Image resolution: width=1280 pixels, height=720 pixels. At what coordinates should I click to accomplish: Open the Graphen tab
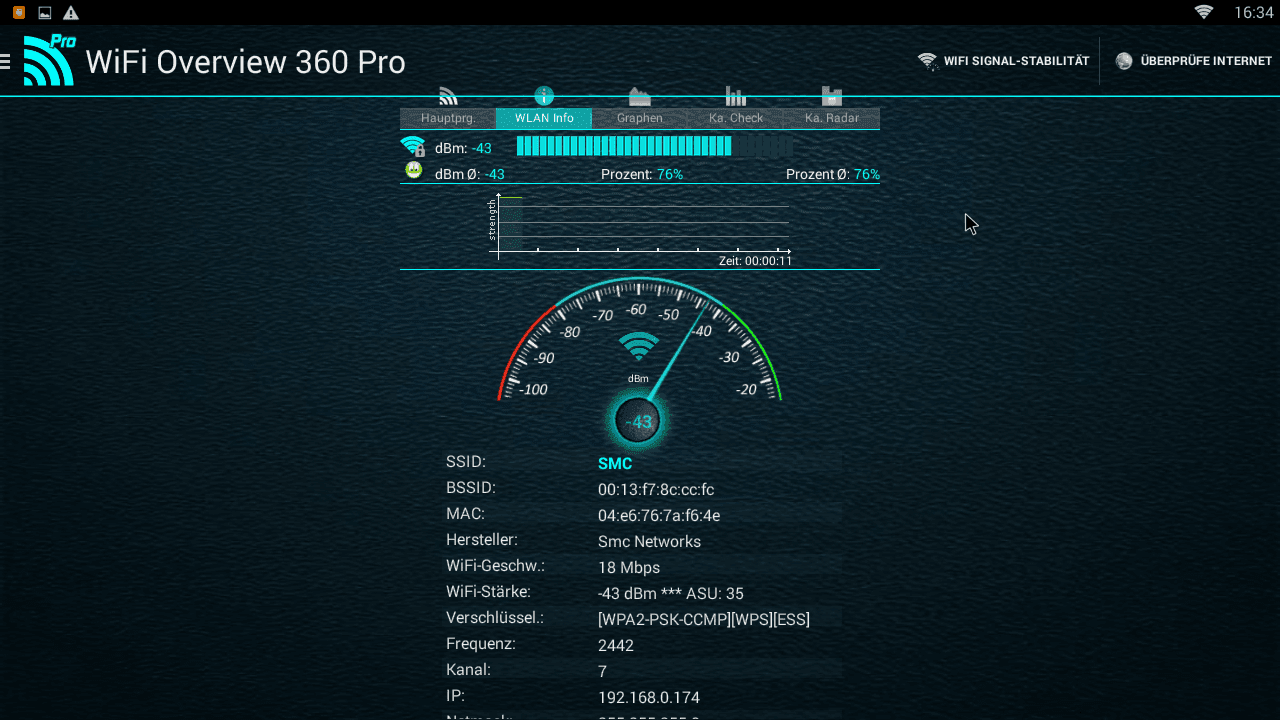point(640,118)
